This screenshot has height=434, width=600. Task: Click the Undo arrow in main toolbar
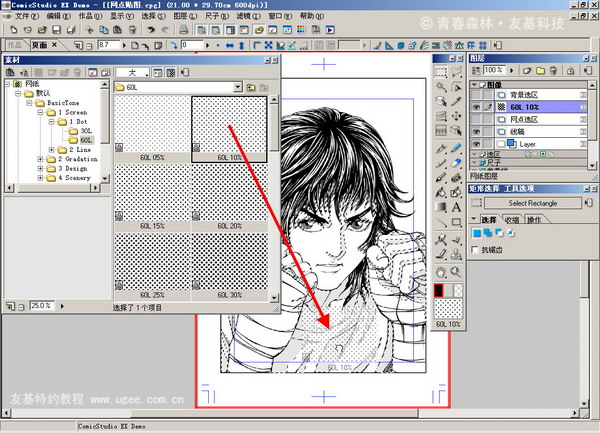151,29
